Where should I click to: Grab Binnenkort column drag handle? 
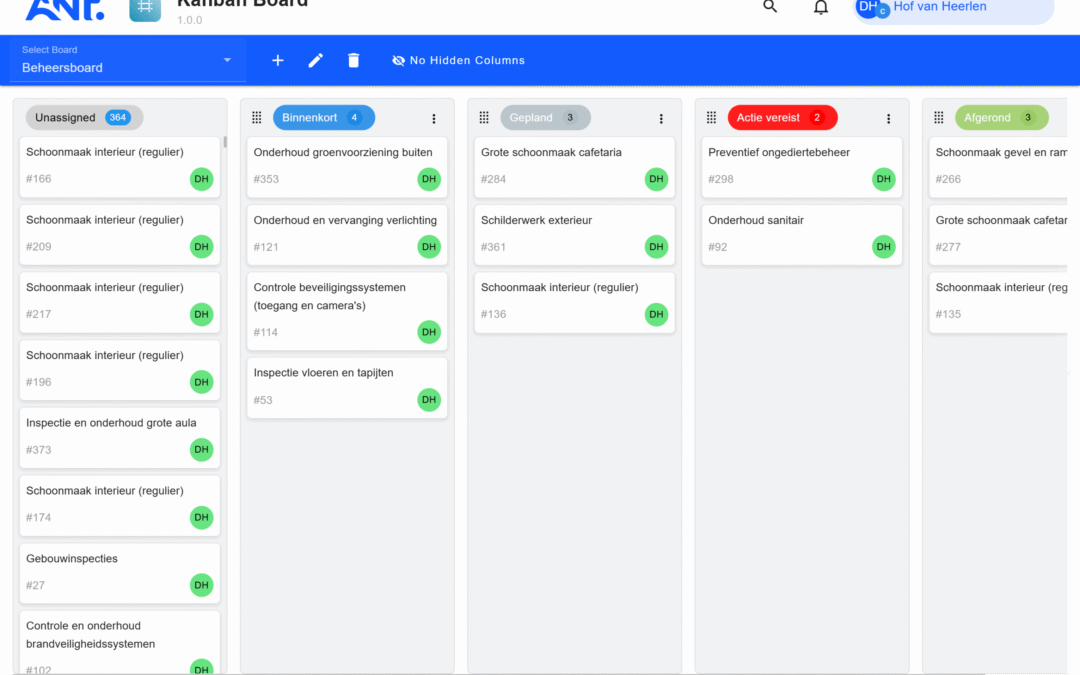(x=257, y=118)
